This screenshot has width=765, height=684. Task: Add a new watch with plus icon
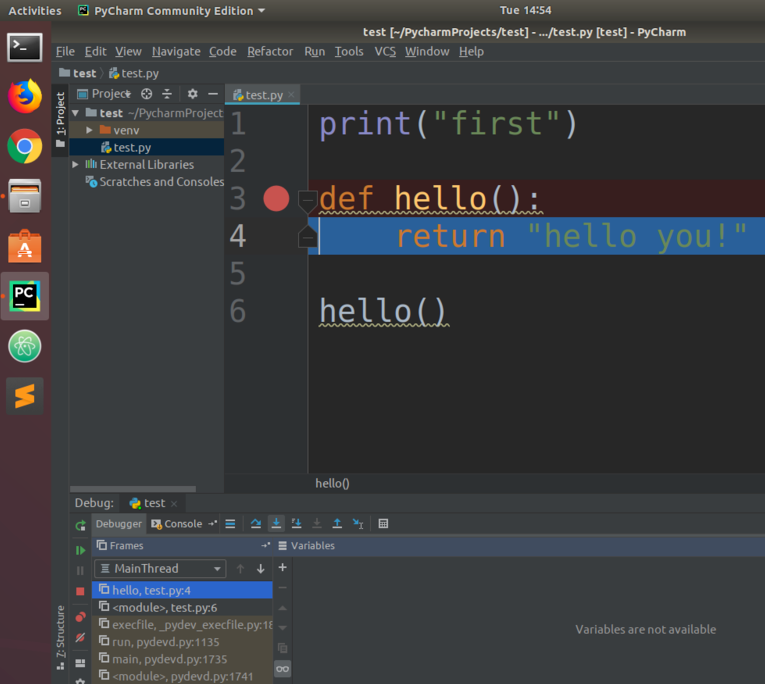[282, 567]
